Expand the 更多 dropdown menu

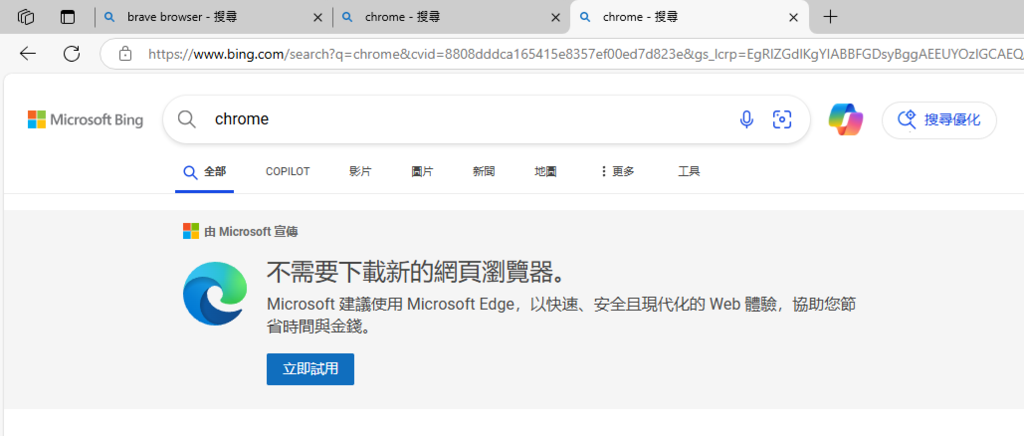tap(616, 172)
